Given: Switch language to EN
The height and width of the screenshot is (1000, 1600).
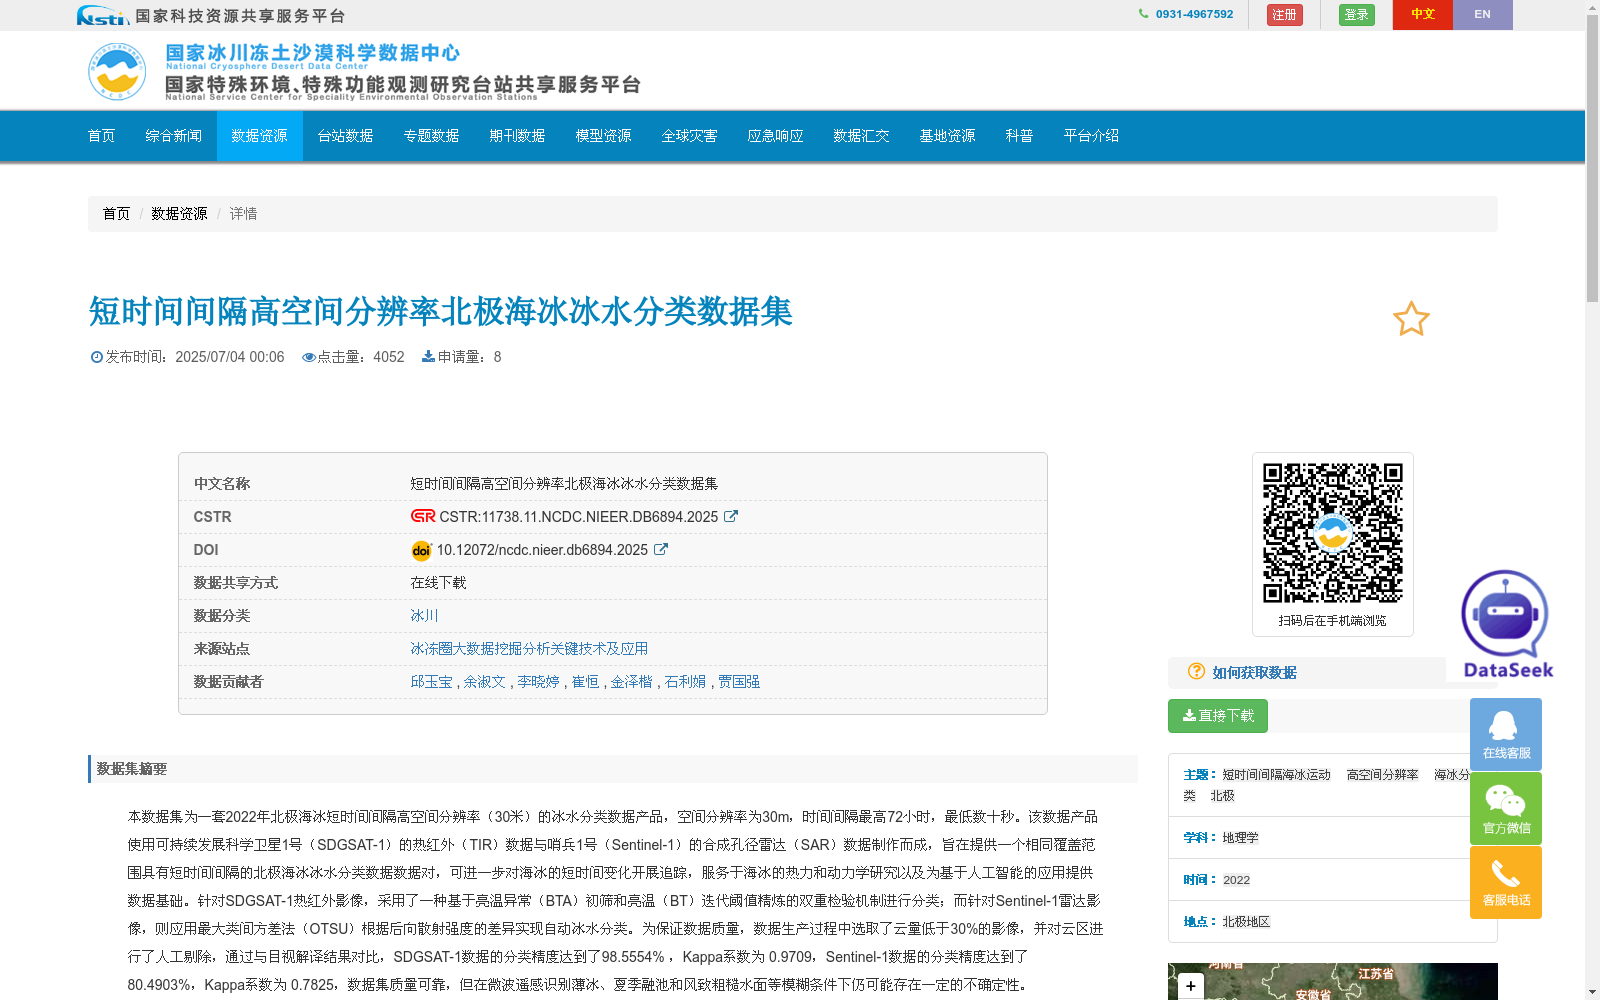Looking at the screenshot, I should 1482,14.
